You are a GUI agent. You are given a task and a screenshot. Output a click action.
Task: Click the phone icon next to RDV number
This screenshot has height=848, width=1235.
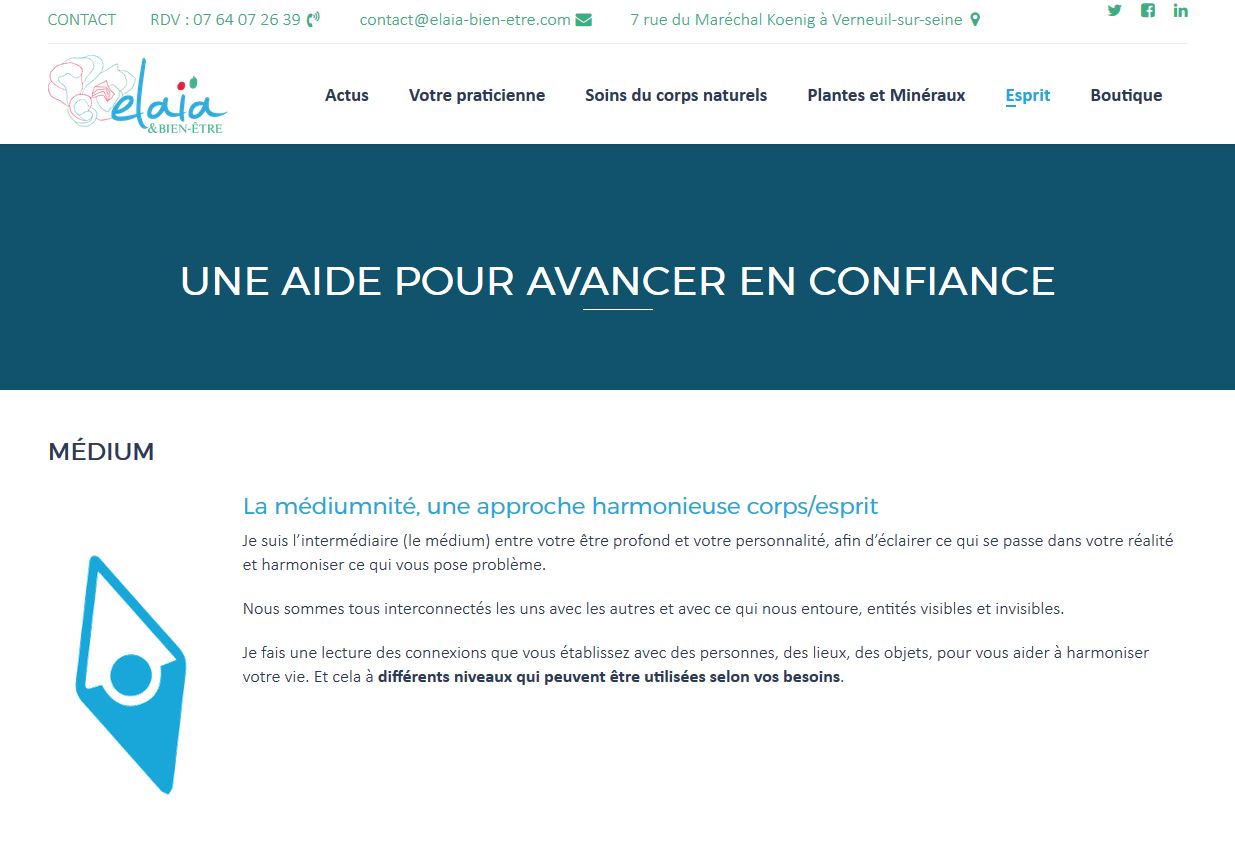[x=313, y=19]
